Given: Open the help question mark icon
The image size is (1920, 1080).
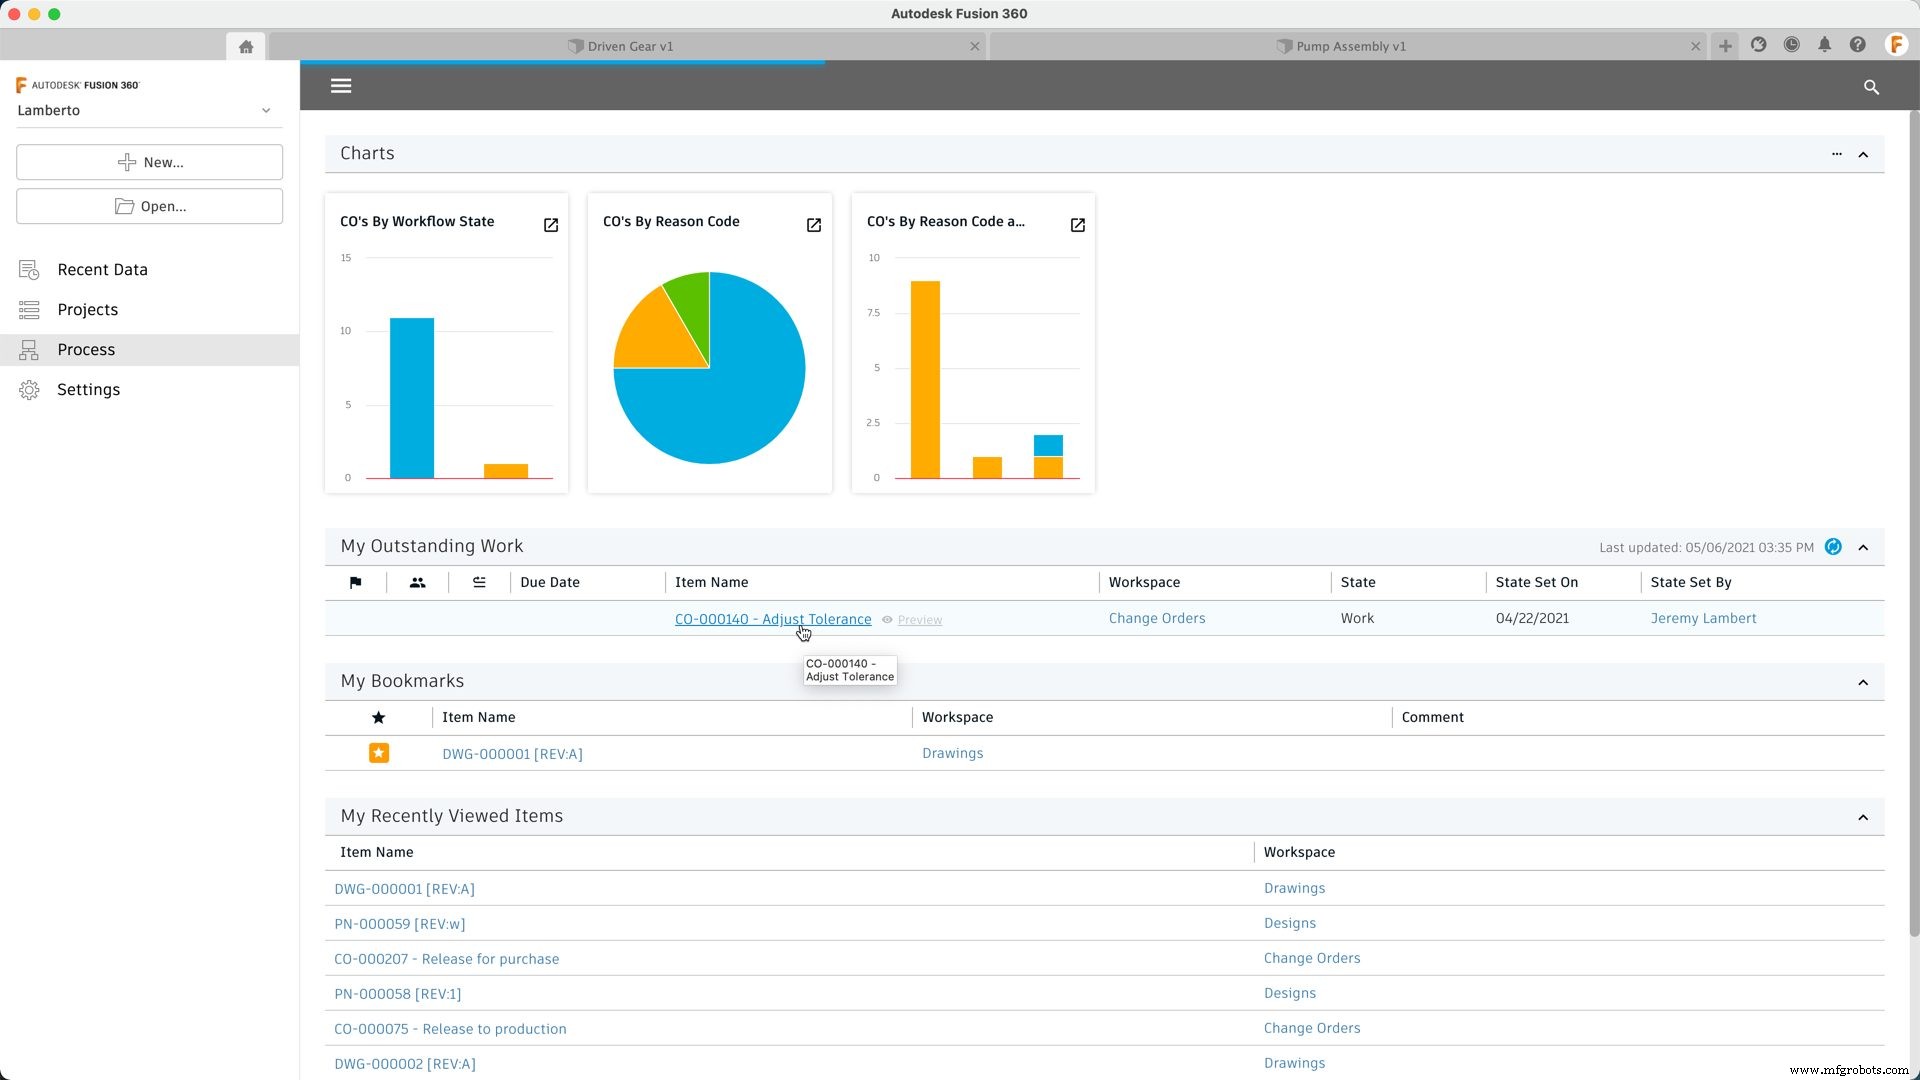Looking at the screenshot, I should click(1857, 45).
